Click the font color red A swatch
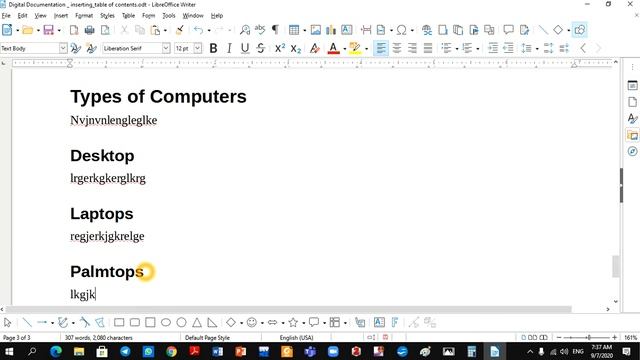Screen dimensions: 640x360 point(333,48)
